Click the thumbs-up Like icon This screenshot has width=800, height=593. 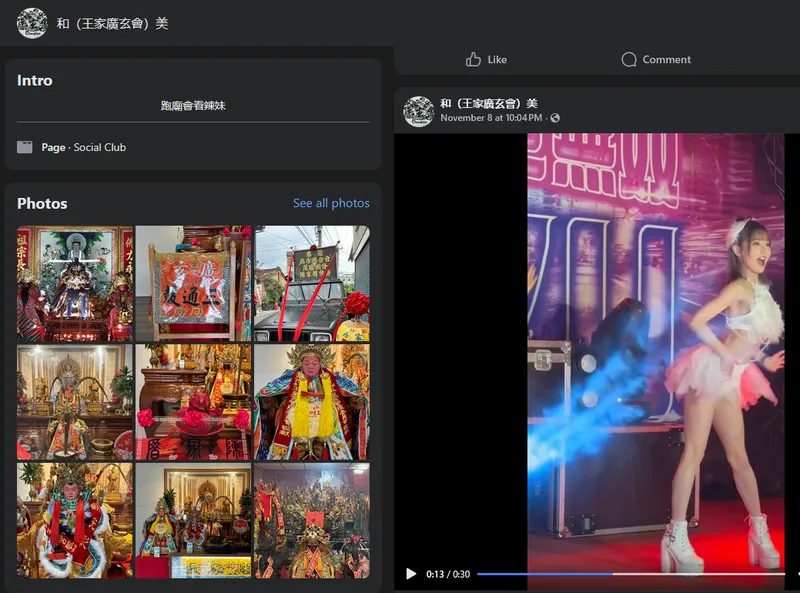click(x=473, y=60)
